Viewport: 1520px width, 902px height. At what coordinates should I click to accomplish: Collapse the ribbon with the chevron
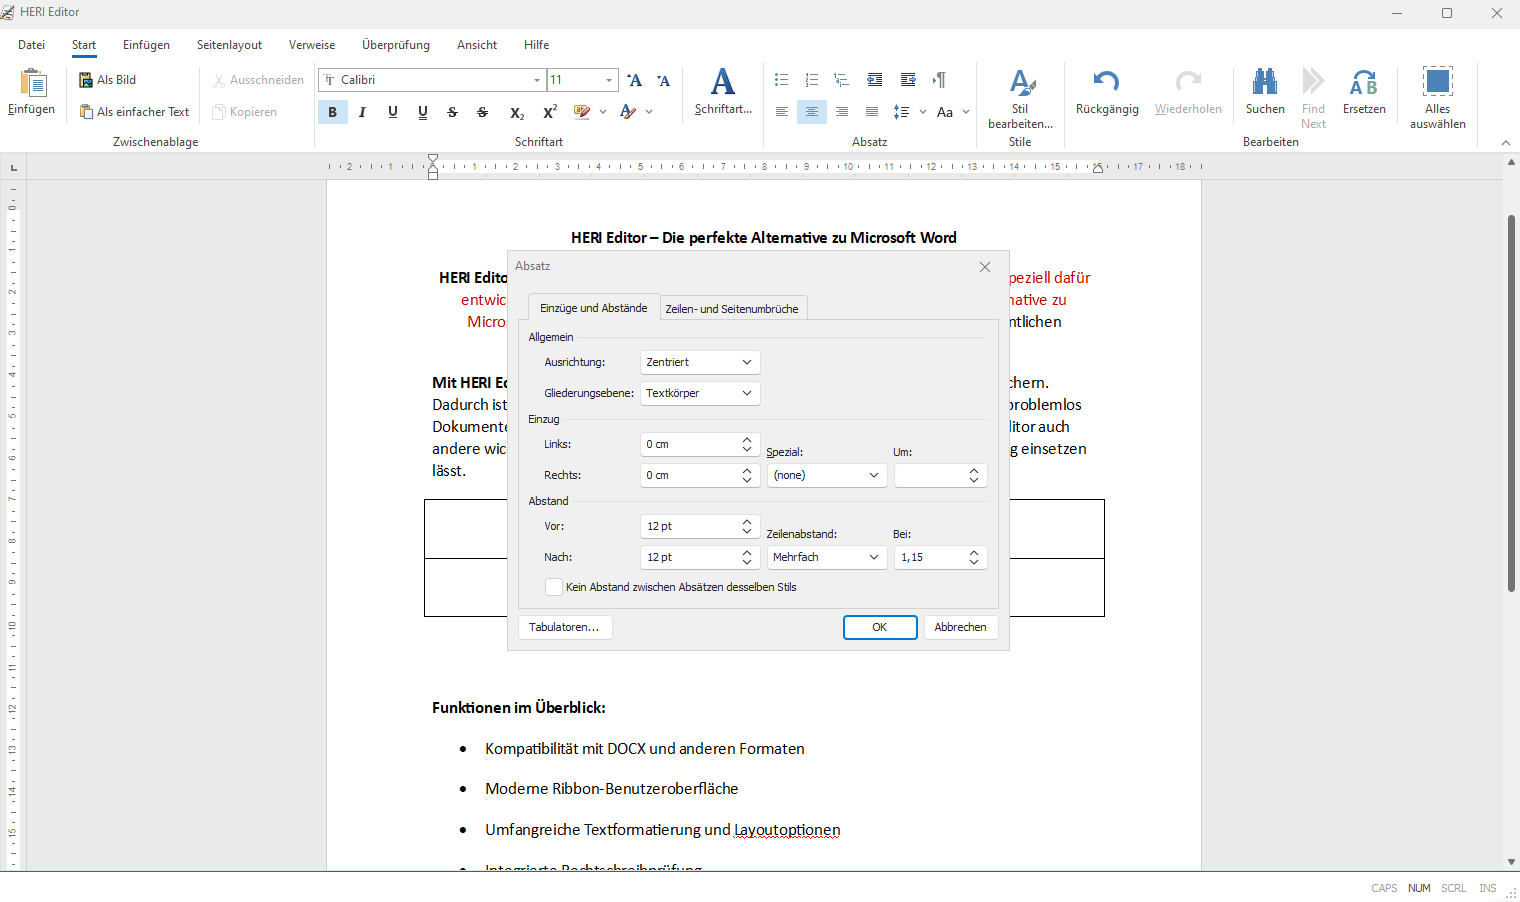pyautogui.click(x=1506, y=143)
